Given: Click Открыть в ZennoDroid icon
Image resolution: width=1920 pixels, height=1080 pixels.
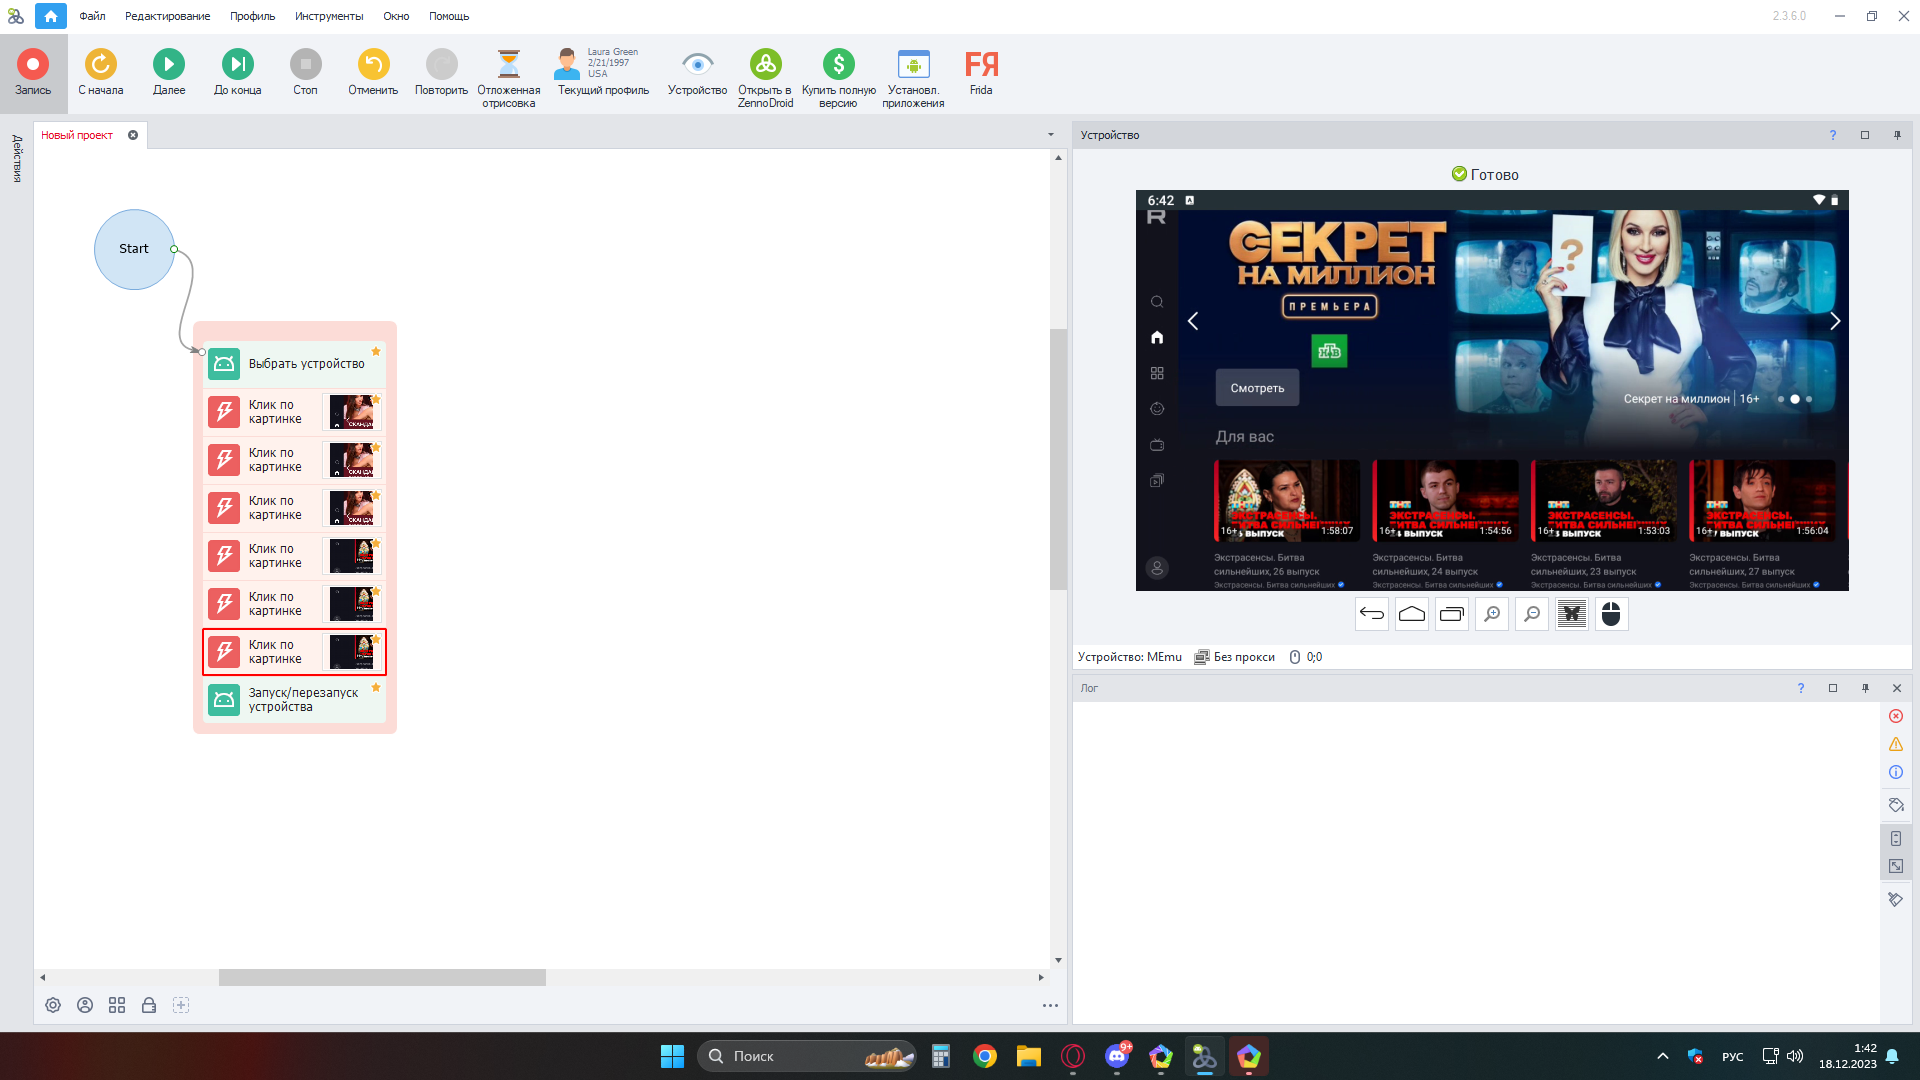Looking at the screenshot, I should click(x=765, y=65).
